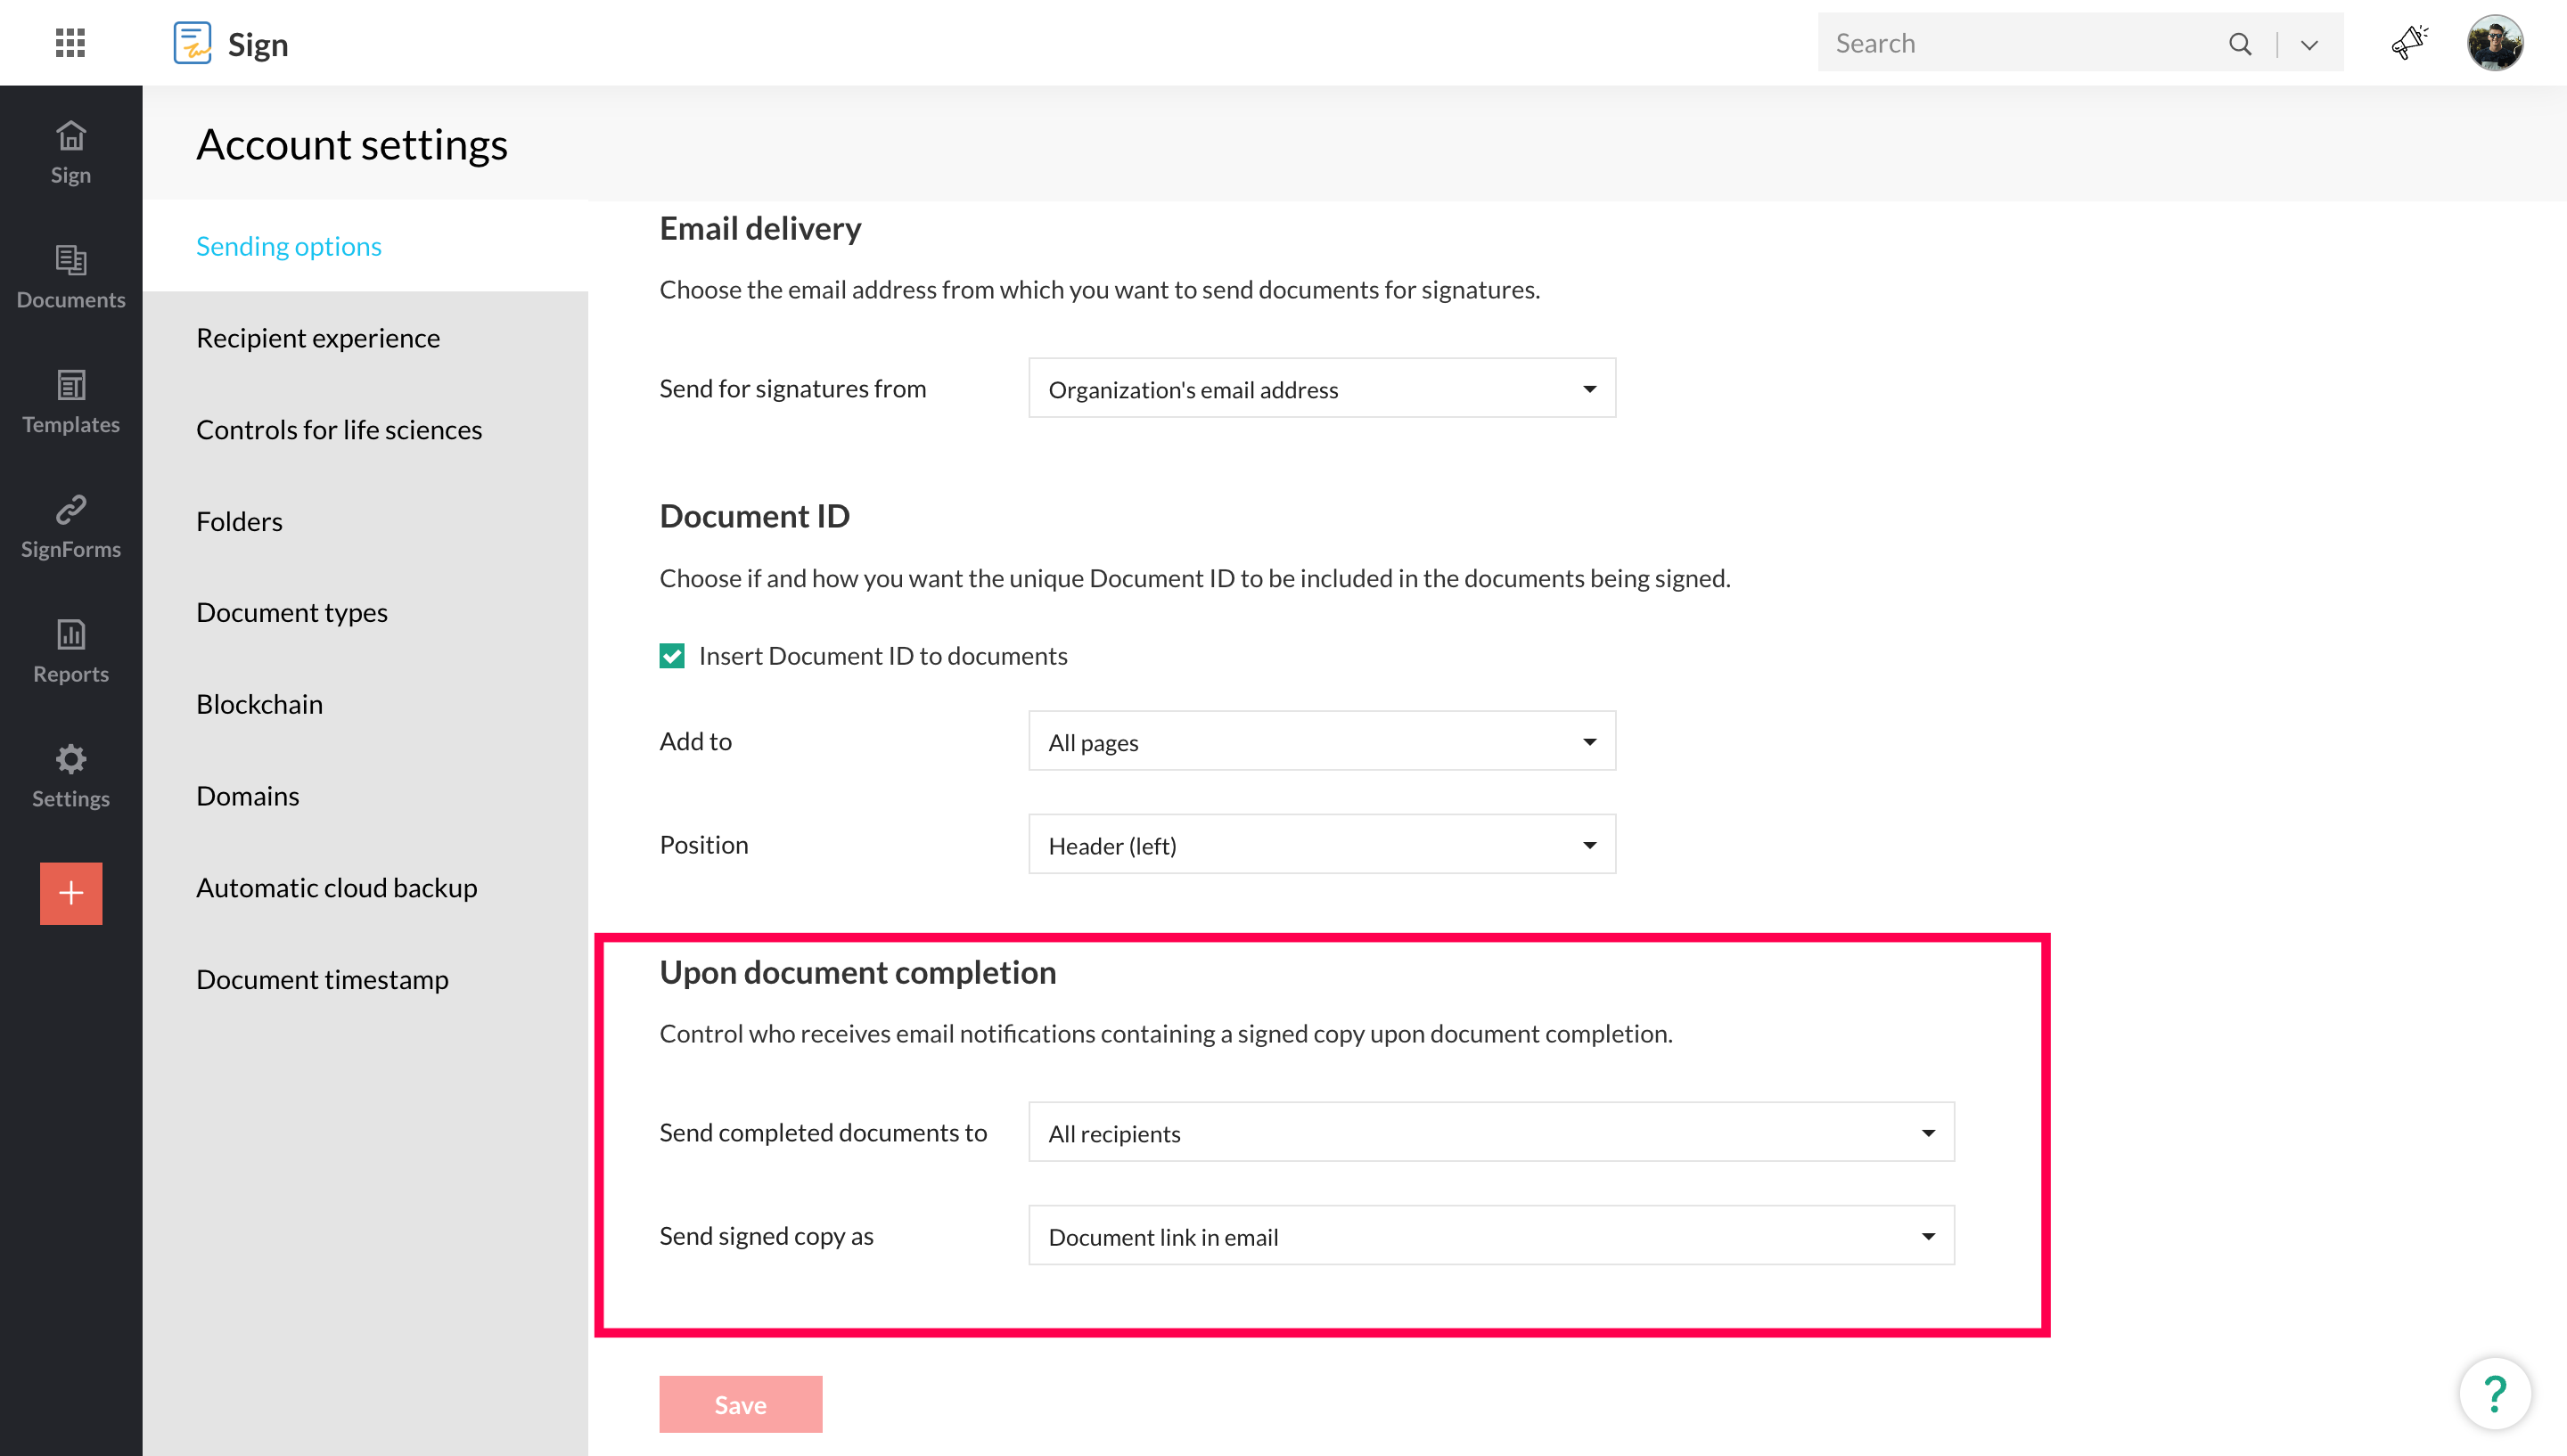Open announcements megaphone icon
This screenshot has width=2567, height=1456.
(2408, 43)
